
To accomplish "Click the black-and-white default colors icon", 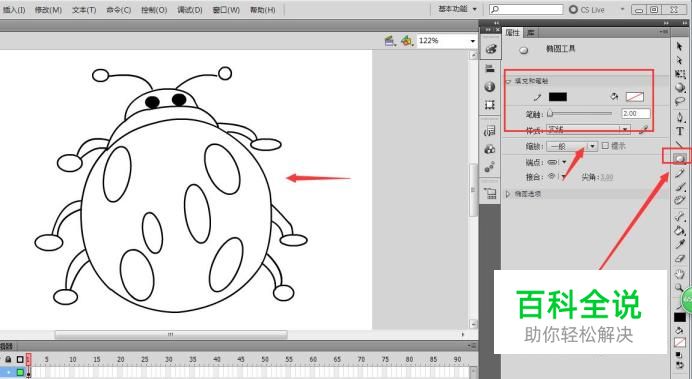I will coord(680,354).
